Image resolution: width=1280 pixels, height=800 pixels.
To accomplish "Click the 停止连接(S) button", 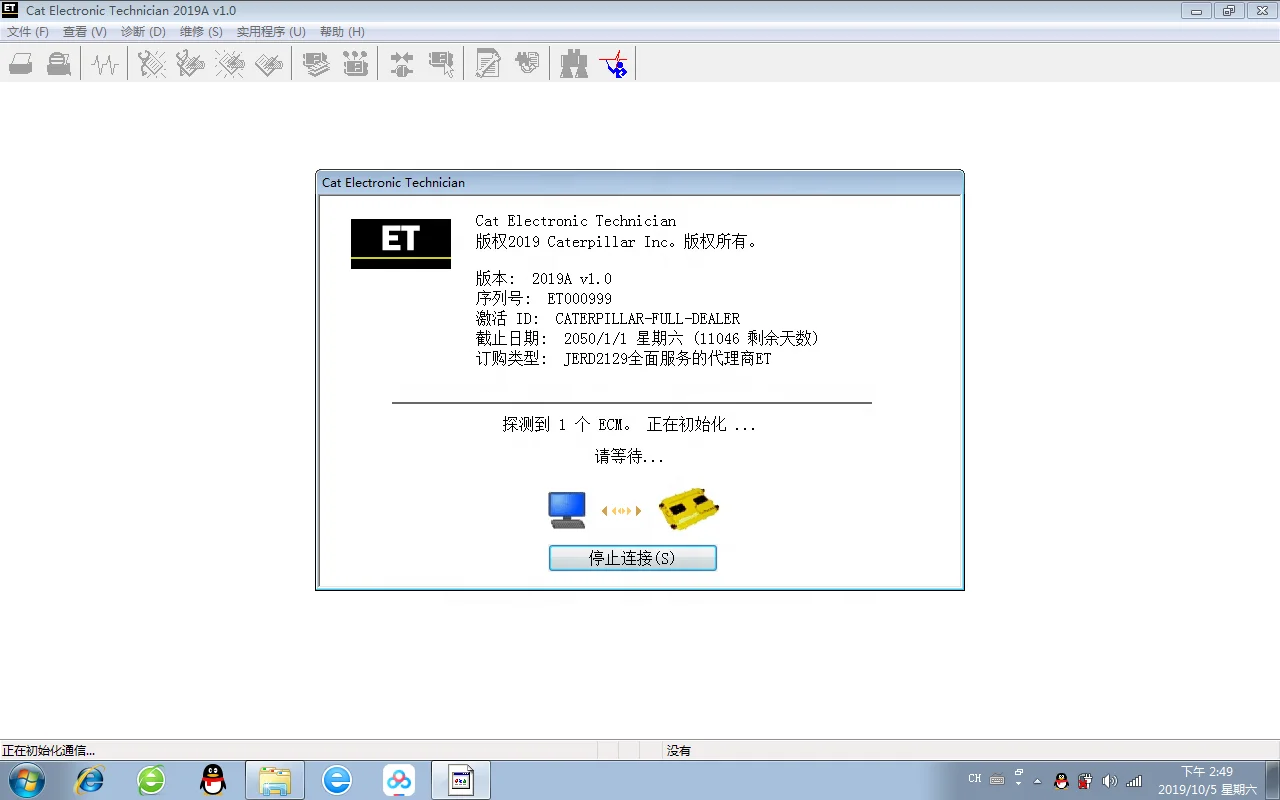I will (633, 558).
